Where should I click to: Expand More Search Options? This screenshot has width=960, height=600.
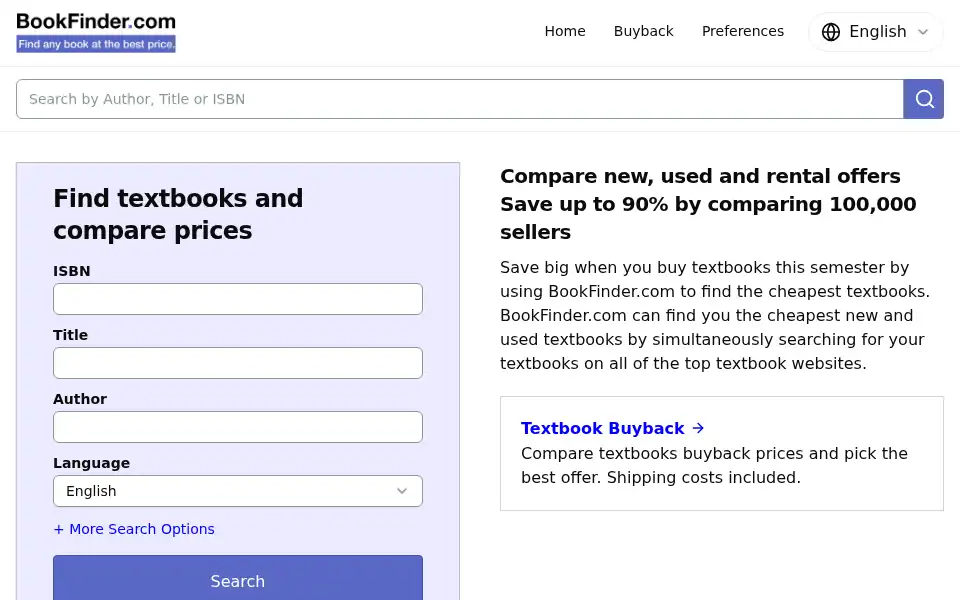pyautogui.click(x=134, y=529)
